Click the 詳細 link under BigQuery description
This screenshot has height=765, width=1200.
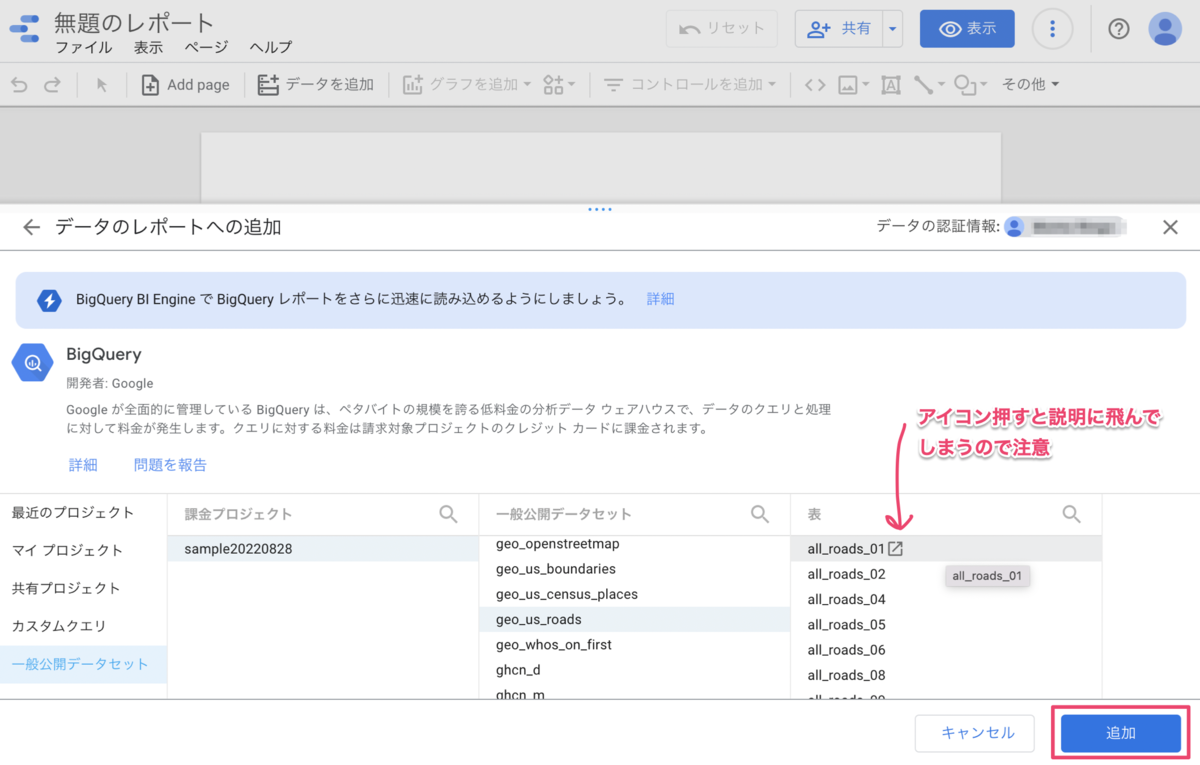coord(83,465)
